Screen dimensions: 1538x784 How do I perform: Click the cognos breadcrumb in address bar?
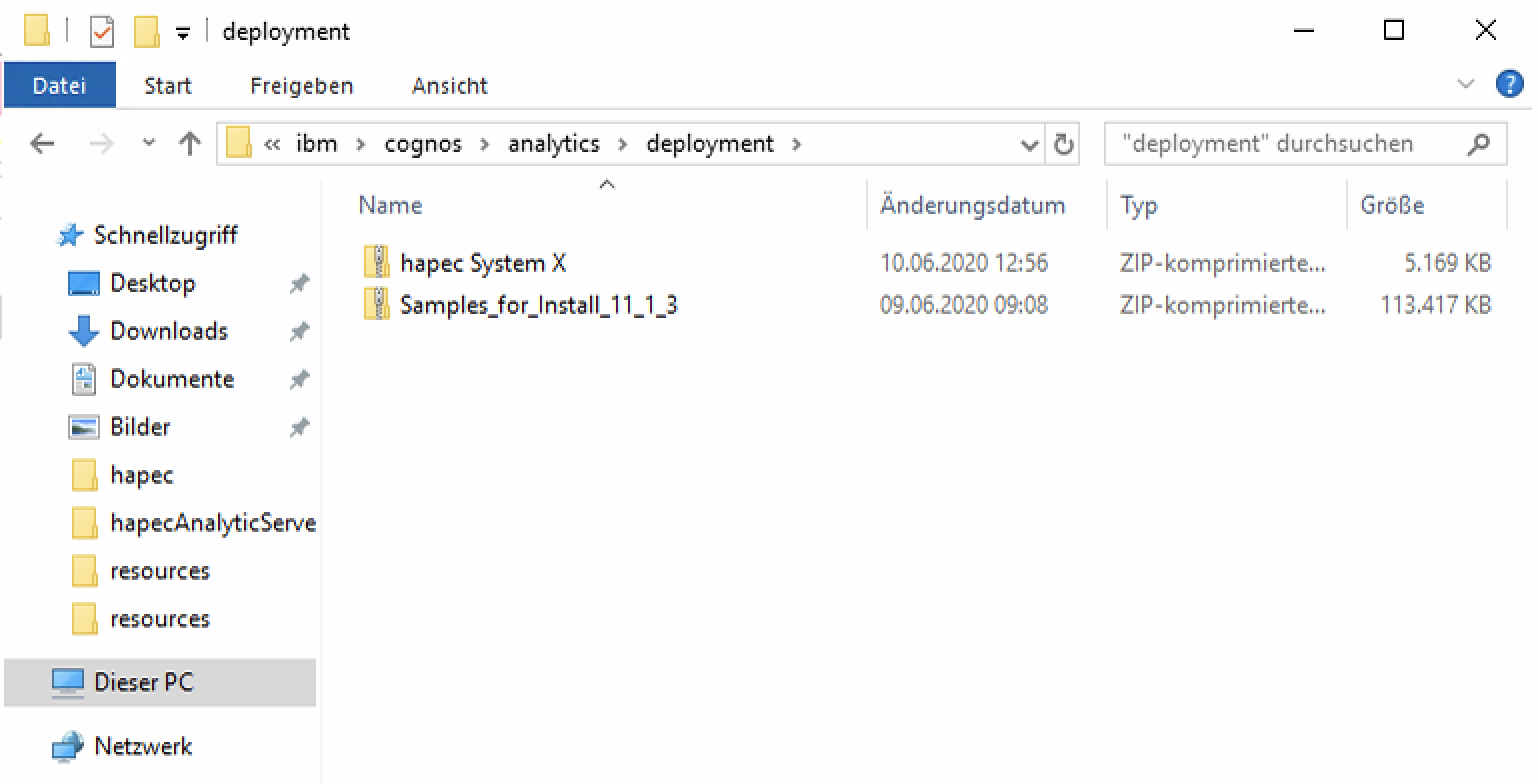[x=423, y=144]
